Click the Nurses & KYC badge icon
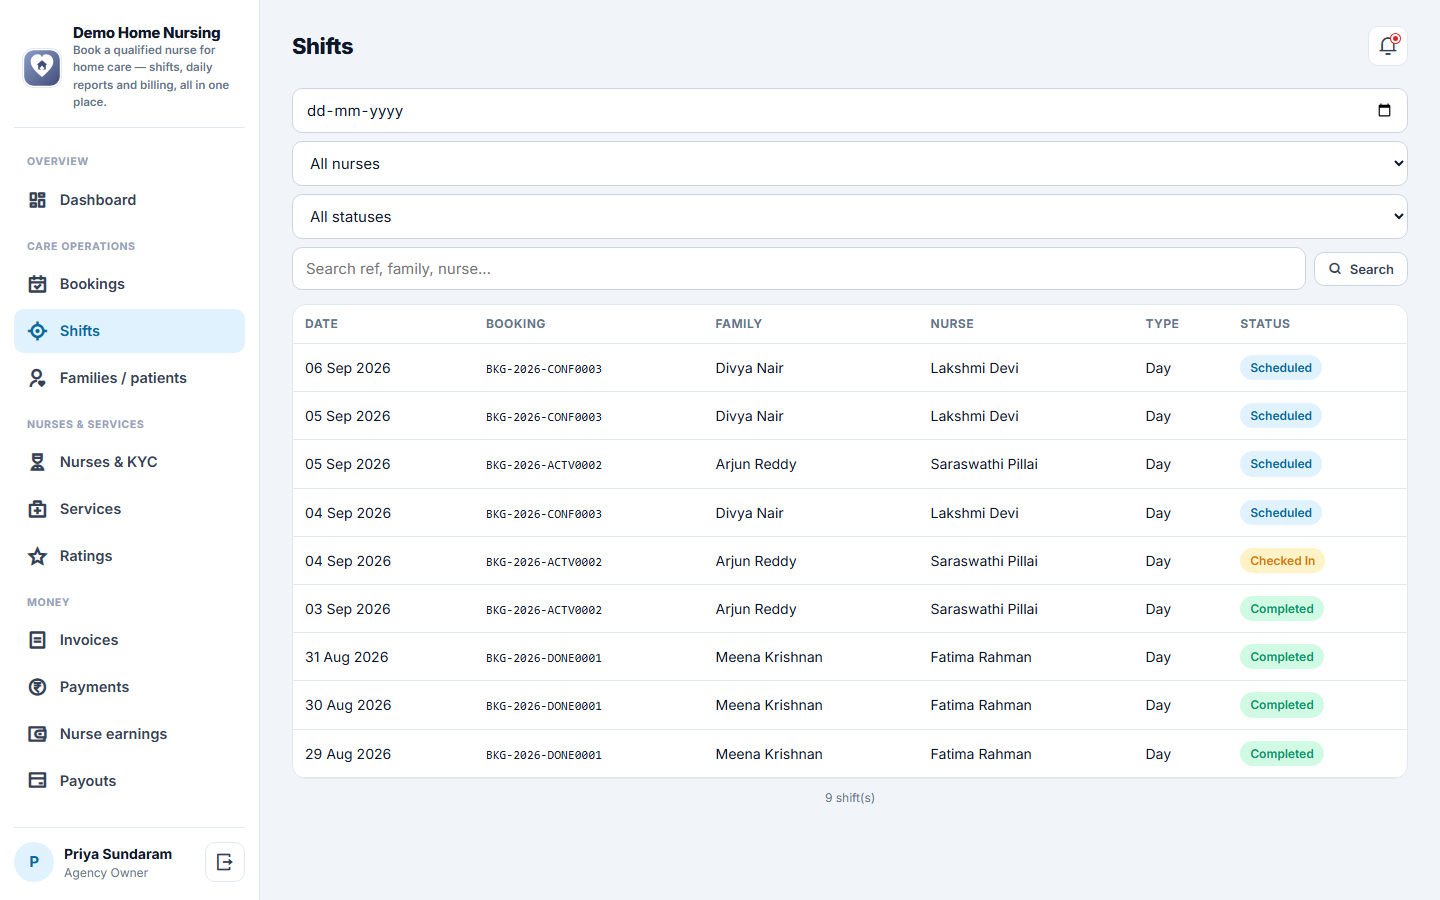Image resolution: width=1440 pixels, height=900 pixels. [x=38, y=462]
